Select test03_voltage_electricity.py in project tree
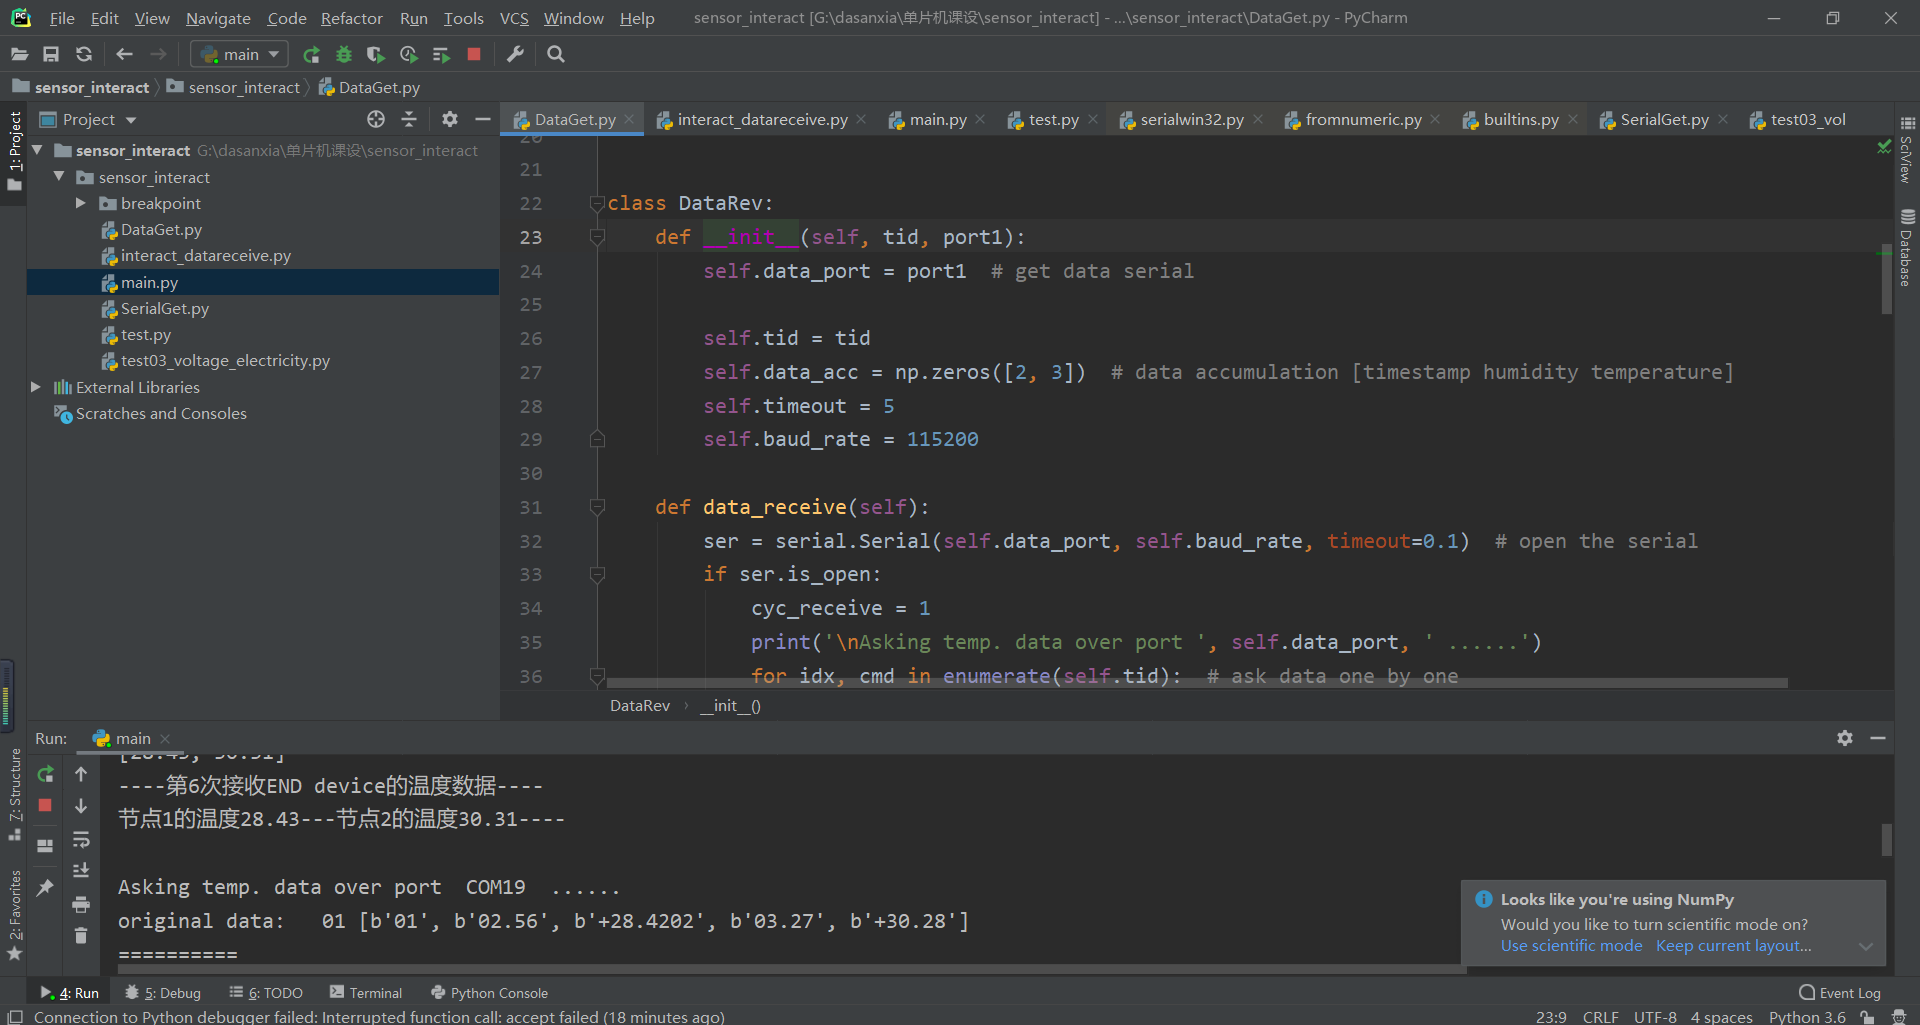Viewport: 1920px width, 1025px height. (x=225, y=361)
